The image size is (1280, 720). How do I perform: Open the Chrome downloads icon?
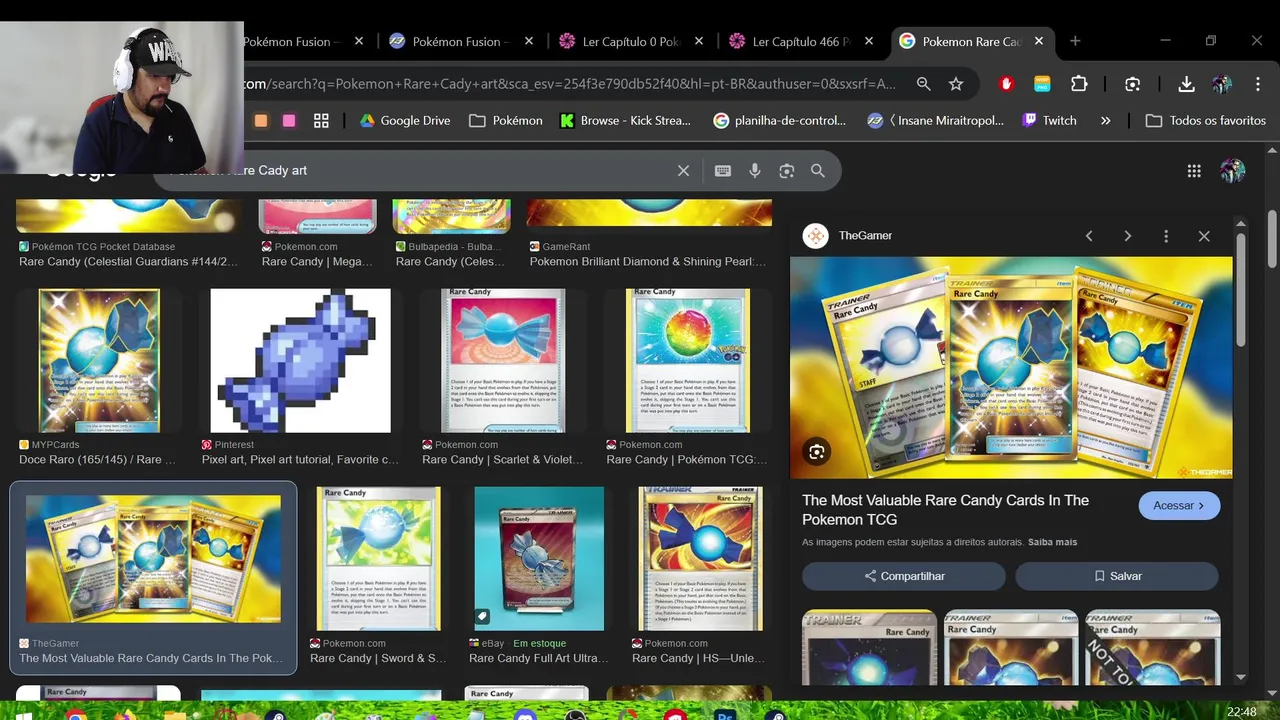pyautogui.click(x=1186, y=84)
